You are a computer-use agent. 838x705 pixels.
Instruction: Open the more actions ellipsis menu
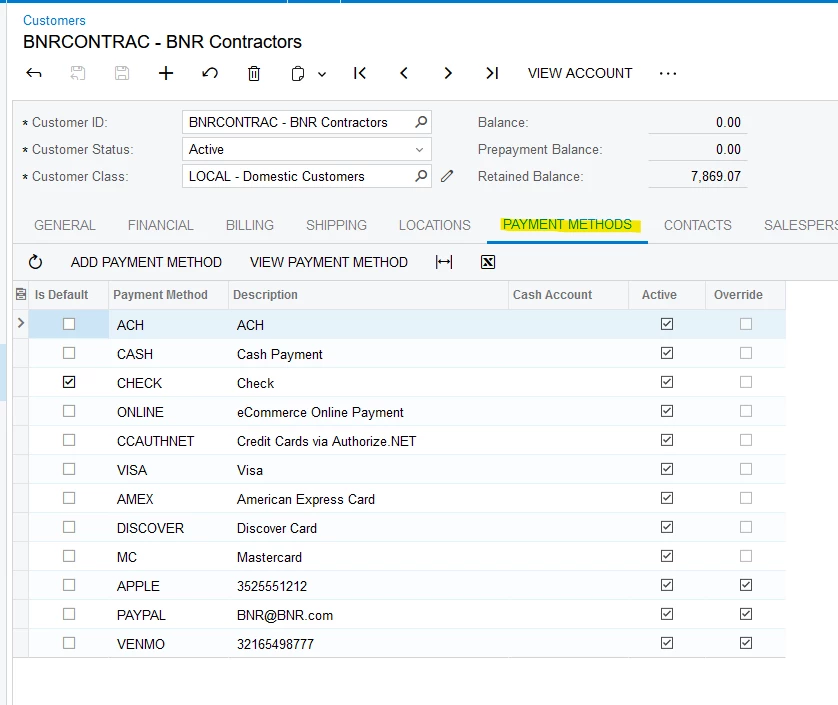pos(668,73)
